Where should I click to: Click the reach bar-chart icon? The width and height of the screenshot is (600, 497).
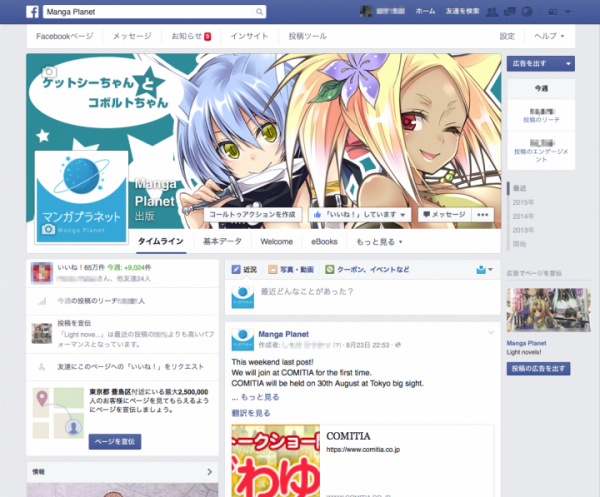(42, 301)
